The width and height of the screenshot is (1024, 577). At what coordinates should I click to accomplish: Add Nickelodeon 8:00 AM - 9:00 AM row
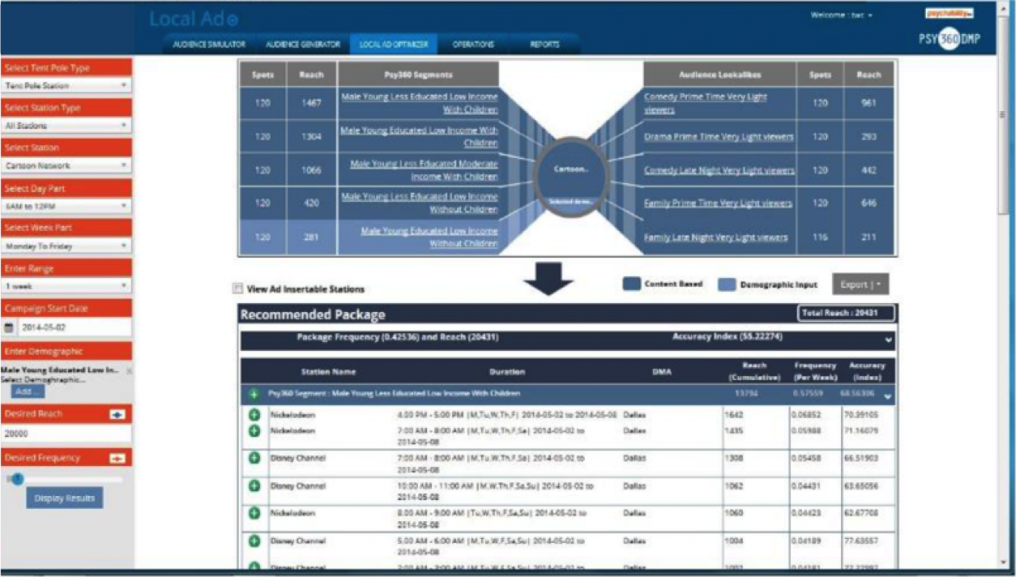tap(254, 514)
